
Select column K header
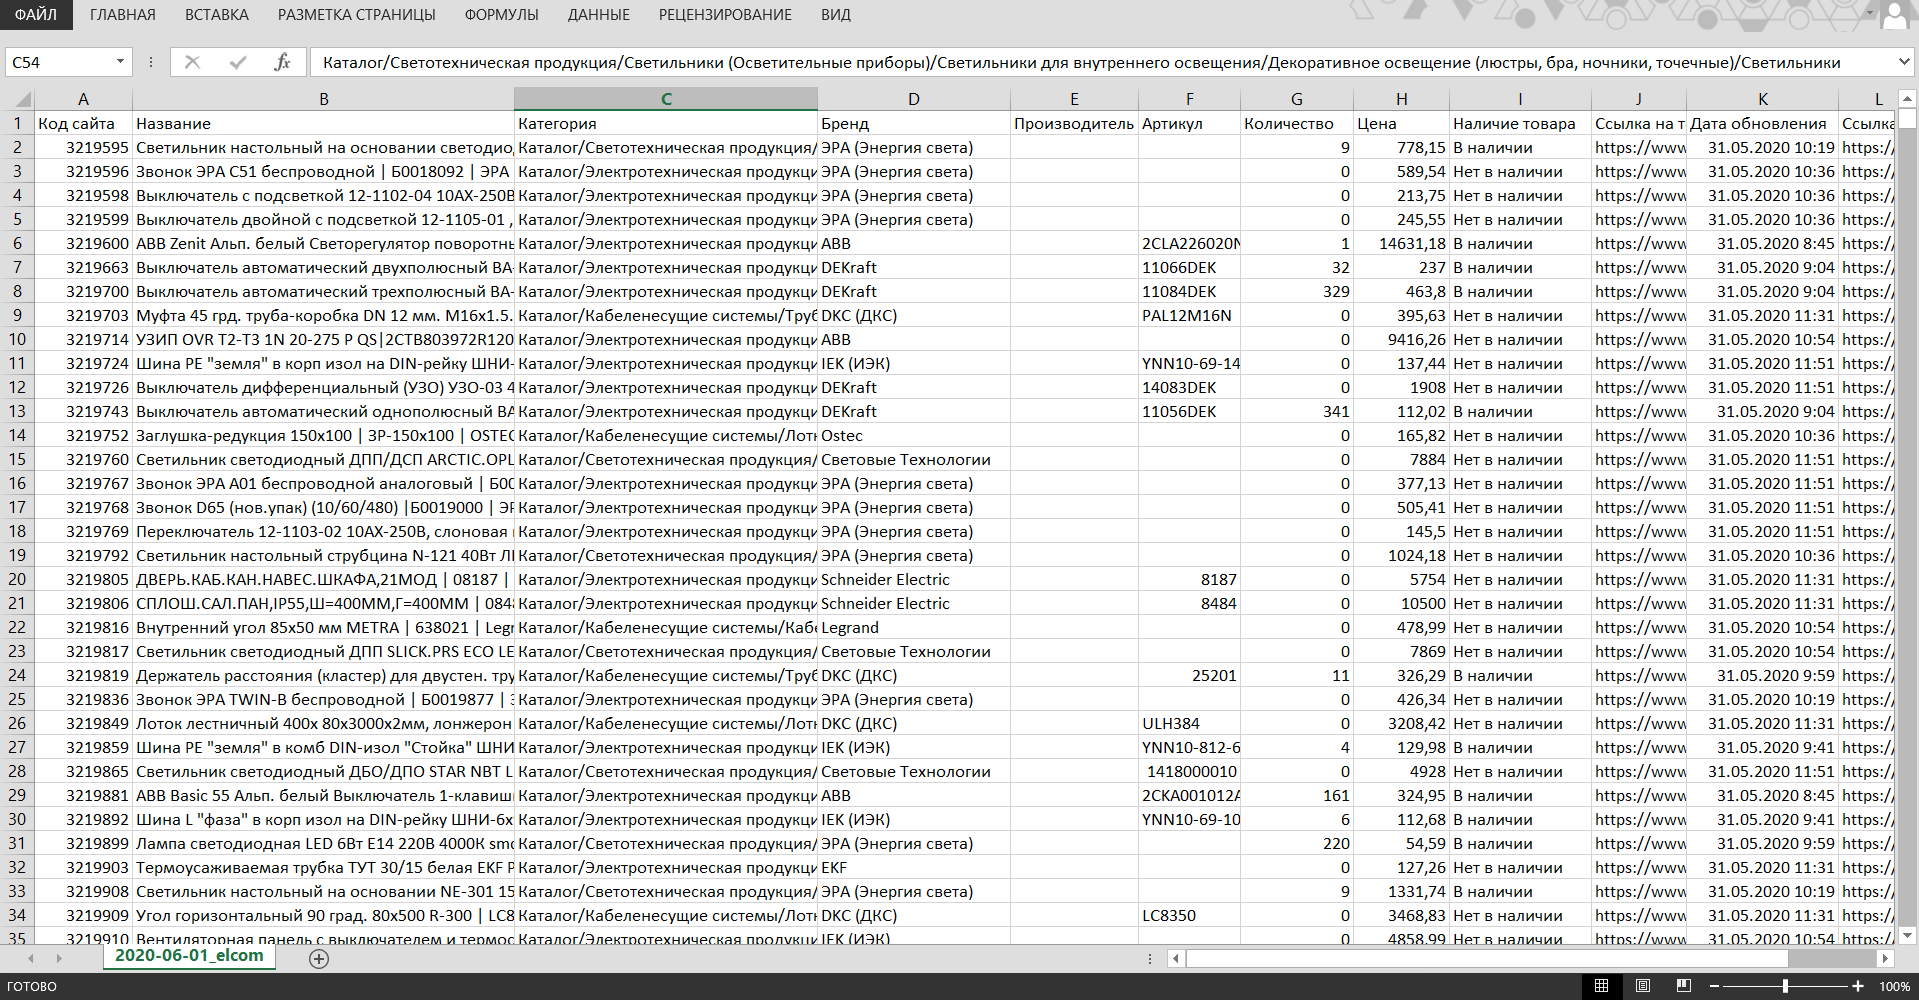point(1762,99)
